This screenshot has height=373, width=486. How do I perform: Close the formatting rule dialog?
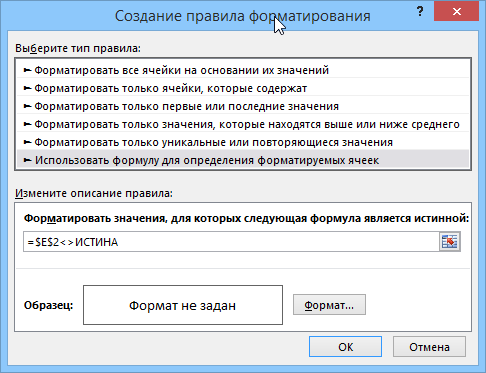(x=456, y=12)
